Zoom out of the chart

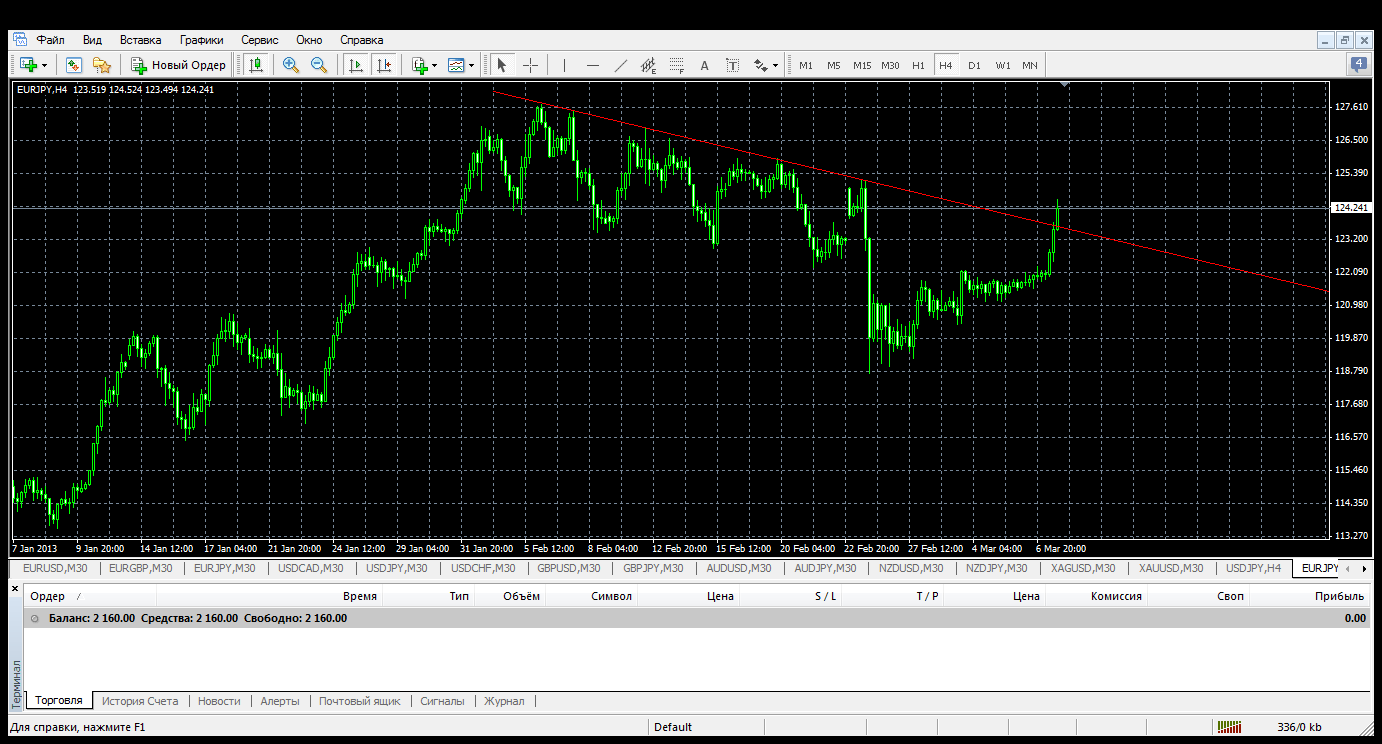[x=319, y=65]
